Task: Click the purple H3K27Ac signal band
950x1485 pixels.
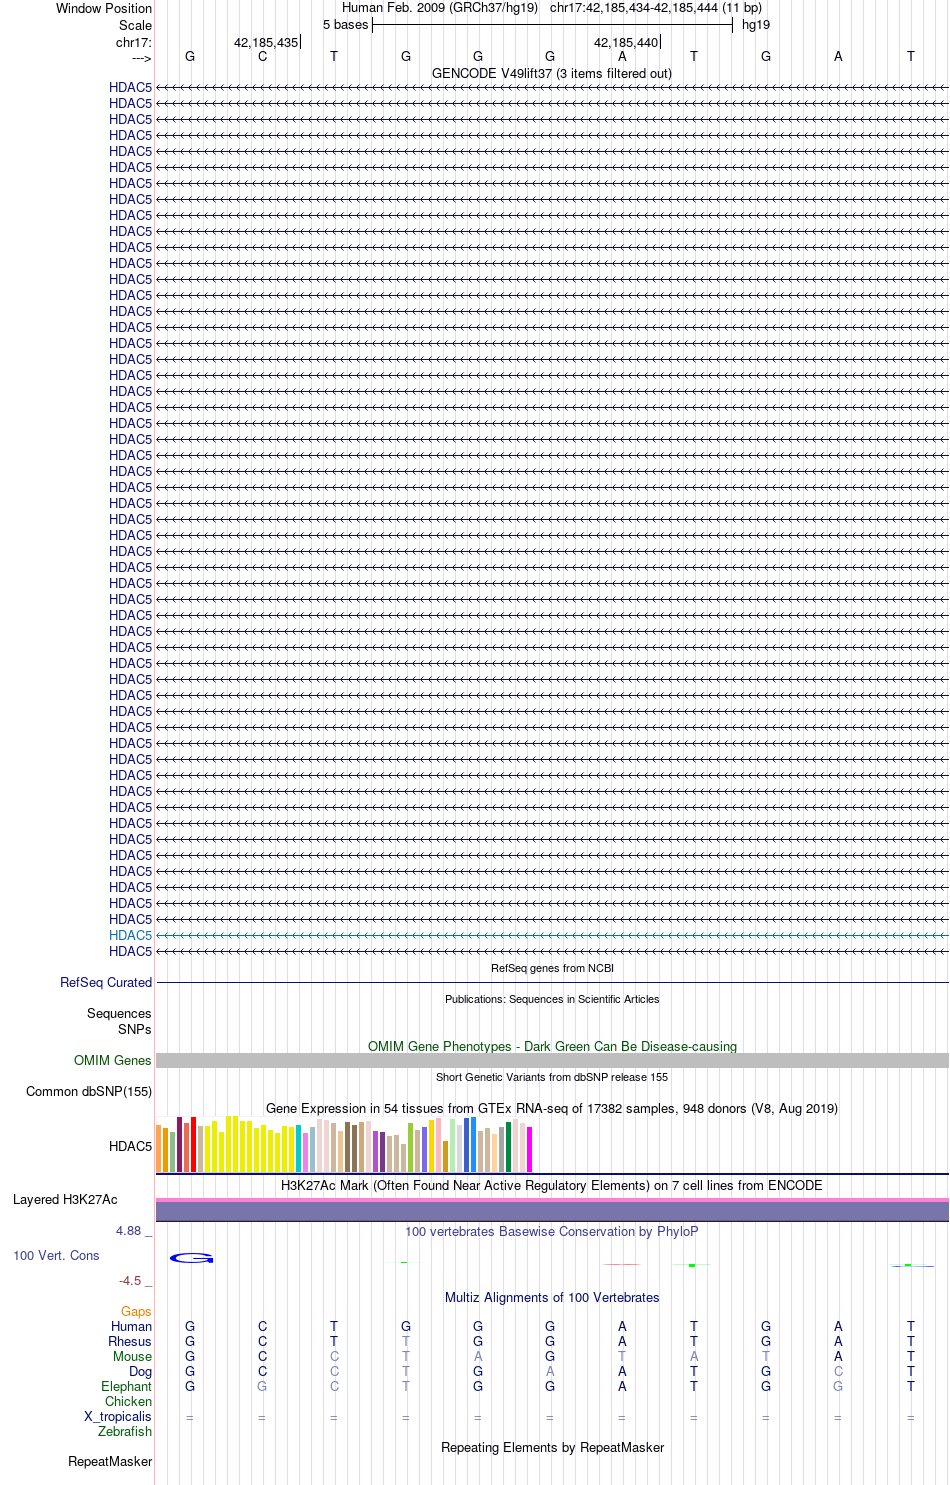Action: pyautogui.click(x=552, y=1211)
